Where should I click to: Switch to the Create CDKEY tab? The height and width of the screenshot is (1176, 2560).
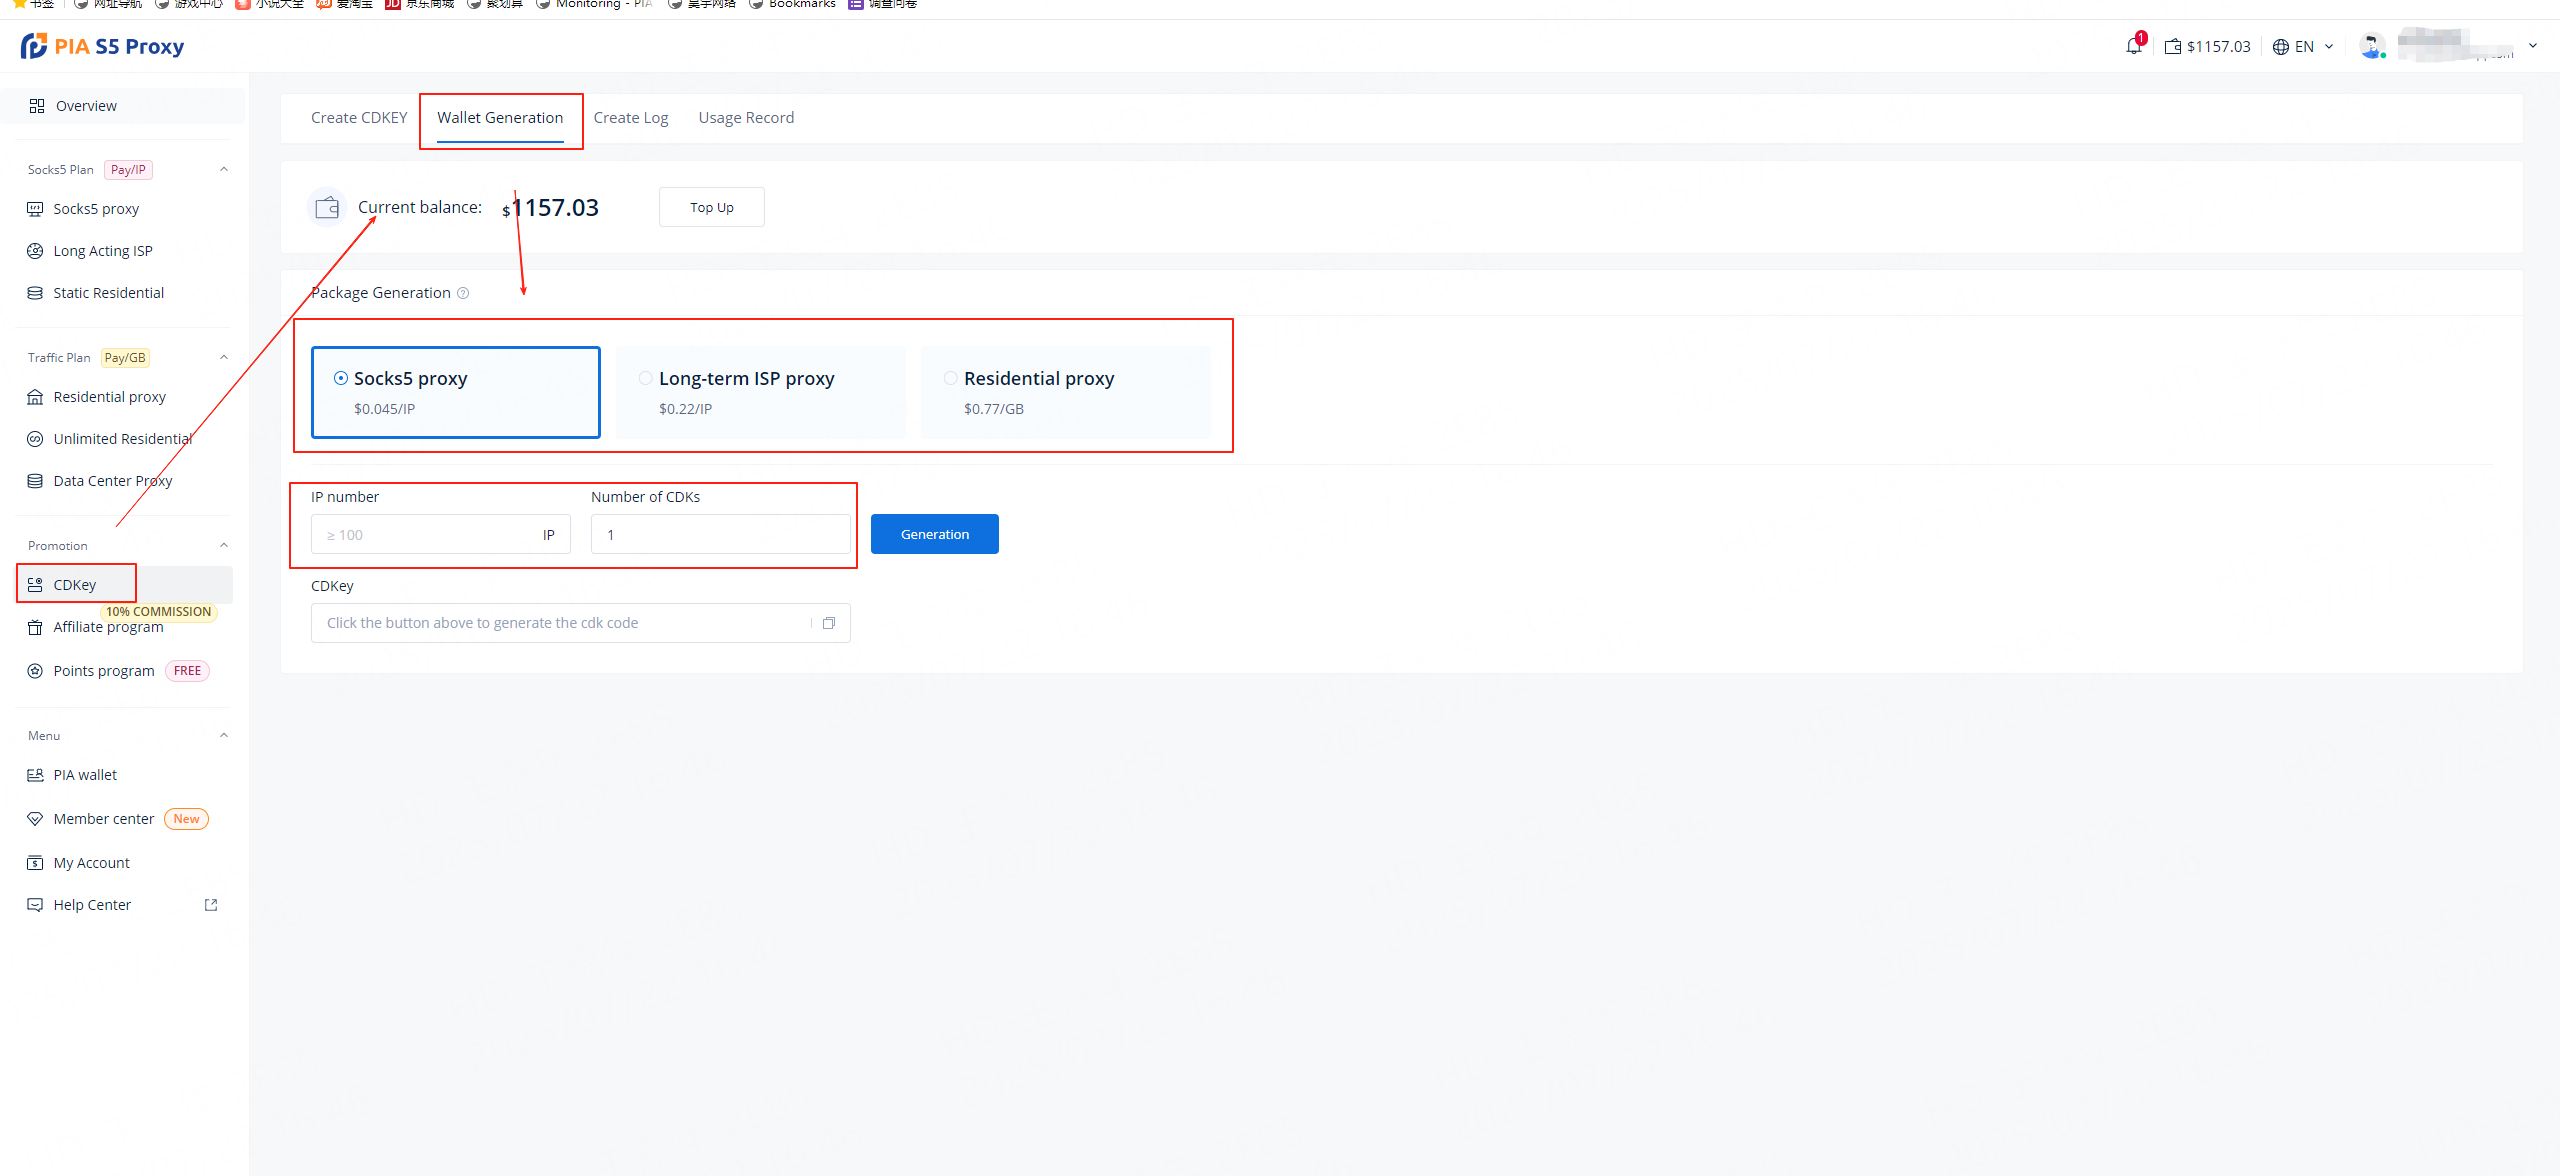click(x=359, y=118)
